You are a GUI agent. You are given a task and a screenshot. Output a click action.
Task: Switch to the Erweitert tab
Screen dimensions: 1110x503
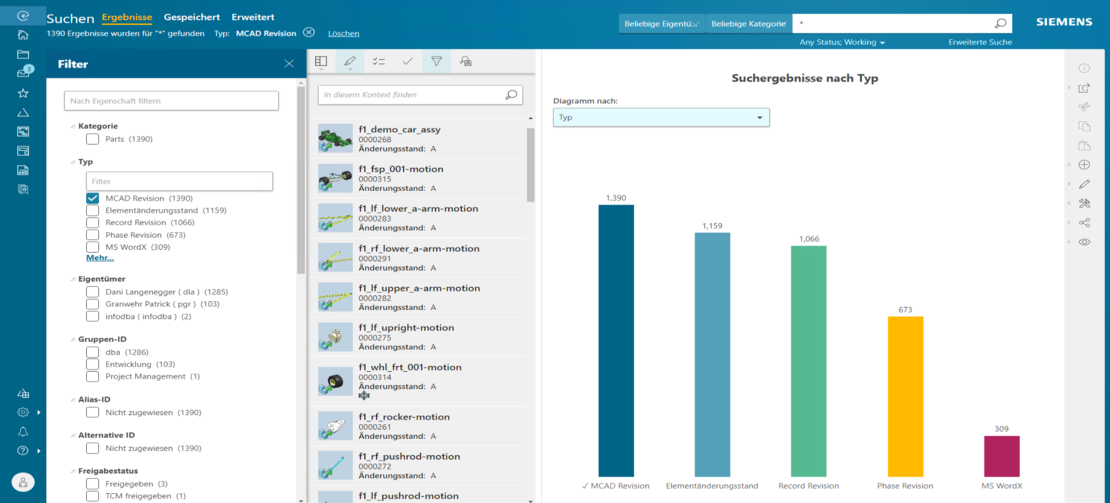tap(253, 17)
